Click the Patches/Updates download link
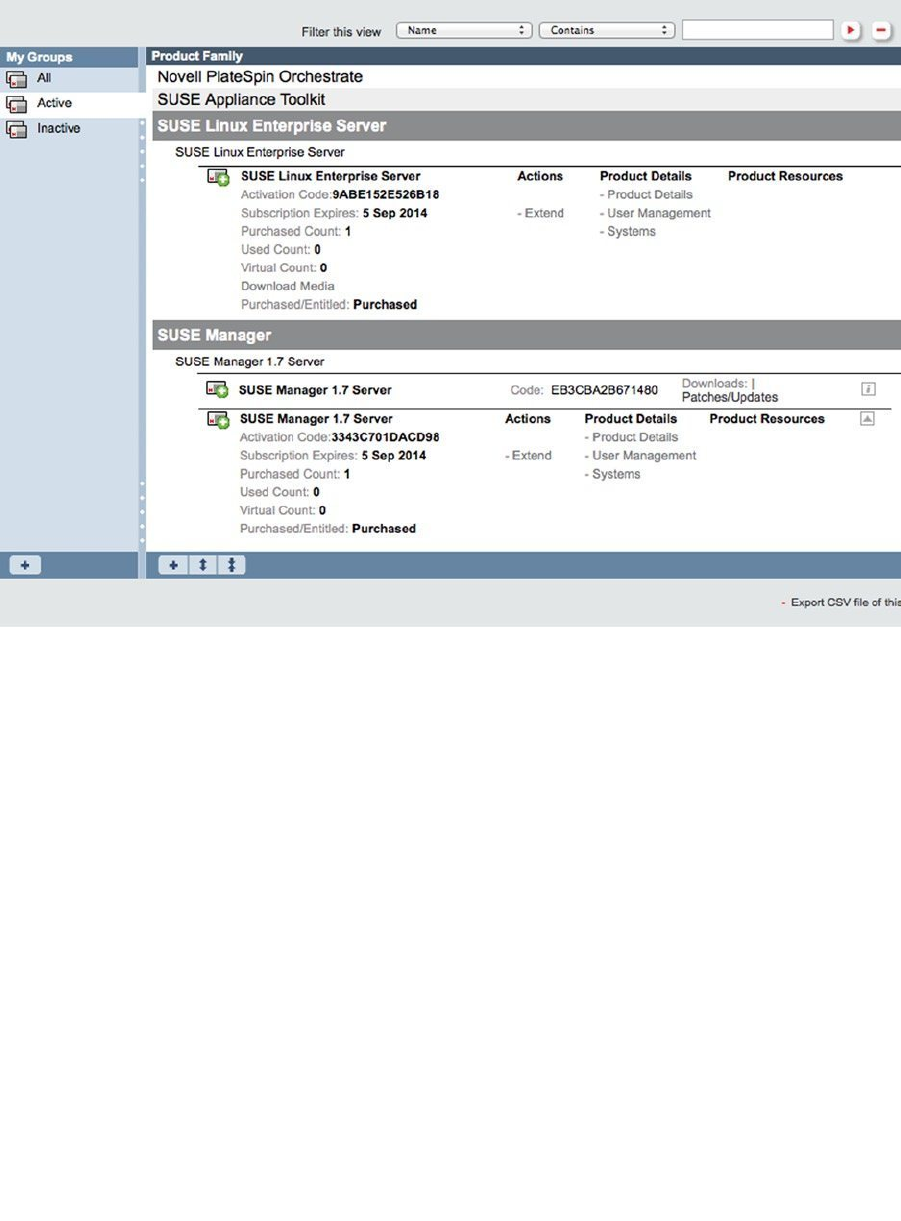Image resolution: width=901 pixels, height=1221 pixels. coord(730,397)
